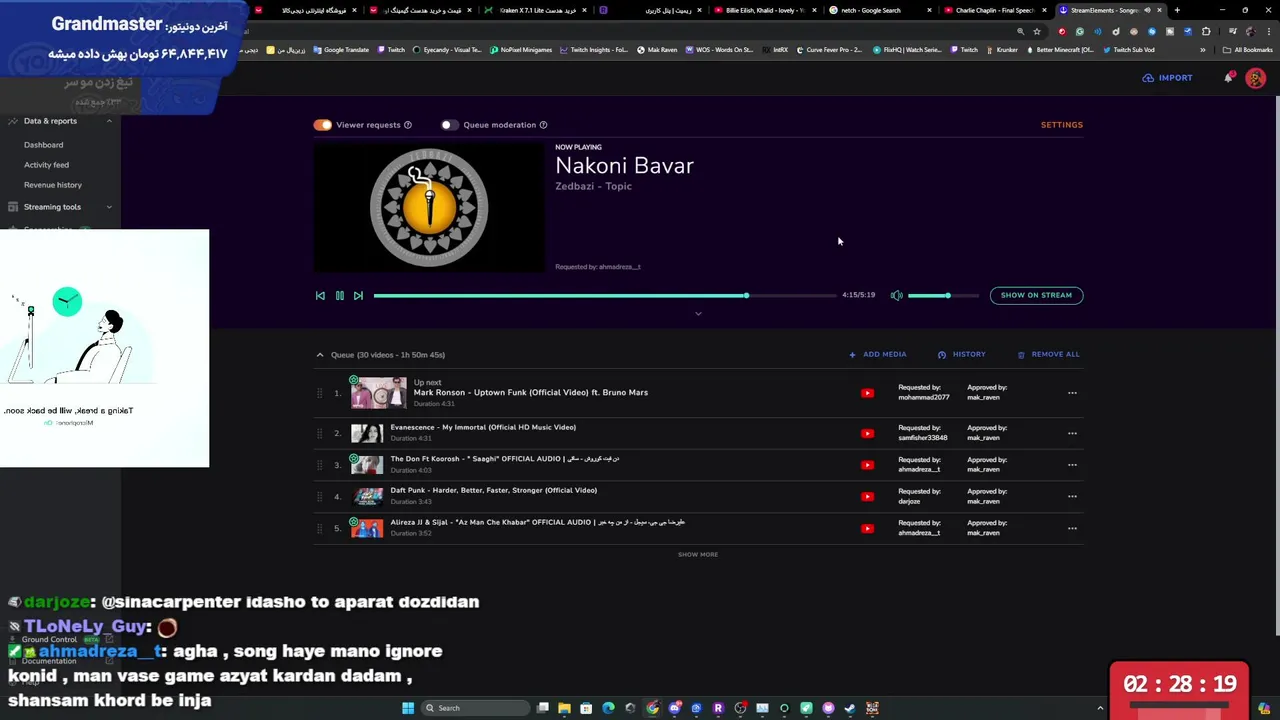Viewport: 1280px width, 720px height.
Task: Click drag handle of the Daft Punk row
Action: [320, 496]
